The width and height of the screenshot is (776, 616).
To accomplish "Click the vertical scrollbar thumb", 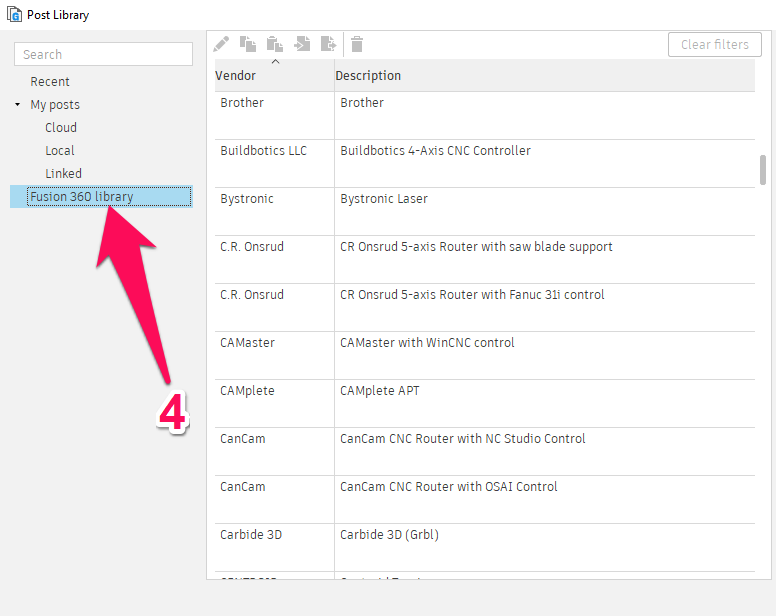I will coord(763,170).
